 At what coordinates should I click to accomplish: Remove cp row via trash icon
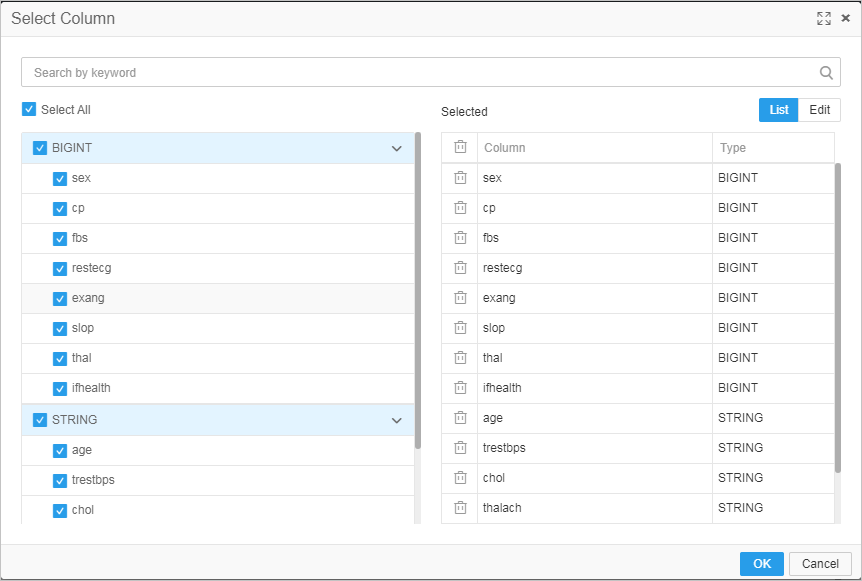460,208
